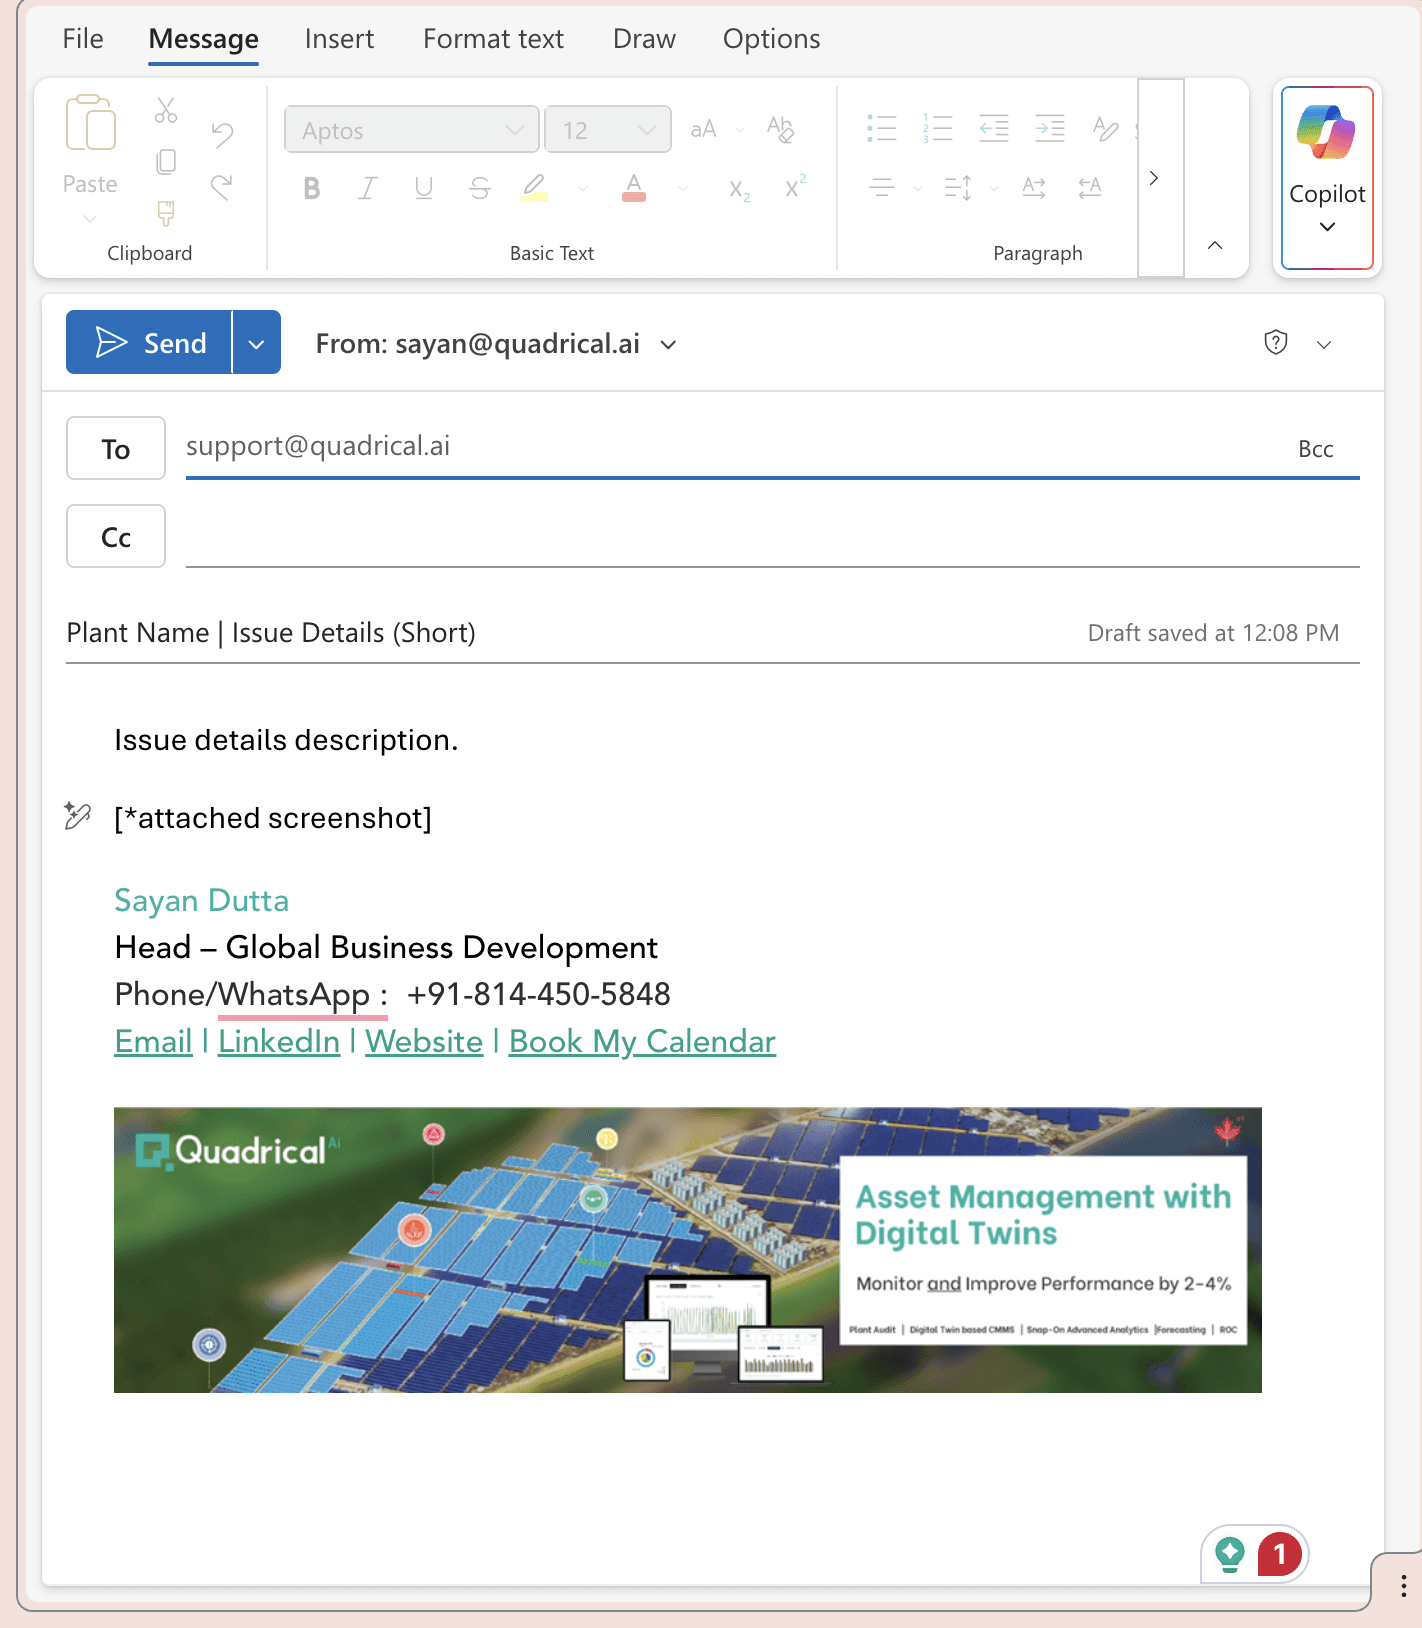Viewport: 1422px width, 1628px height.
Task: Click the Quadrical banner image
Action: click(x=688, y=1250)
